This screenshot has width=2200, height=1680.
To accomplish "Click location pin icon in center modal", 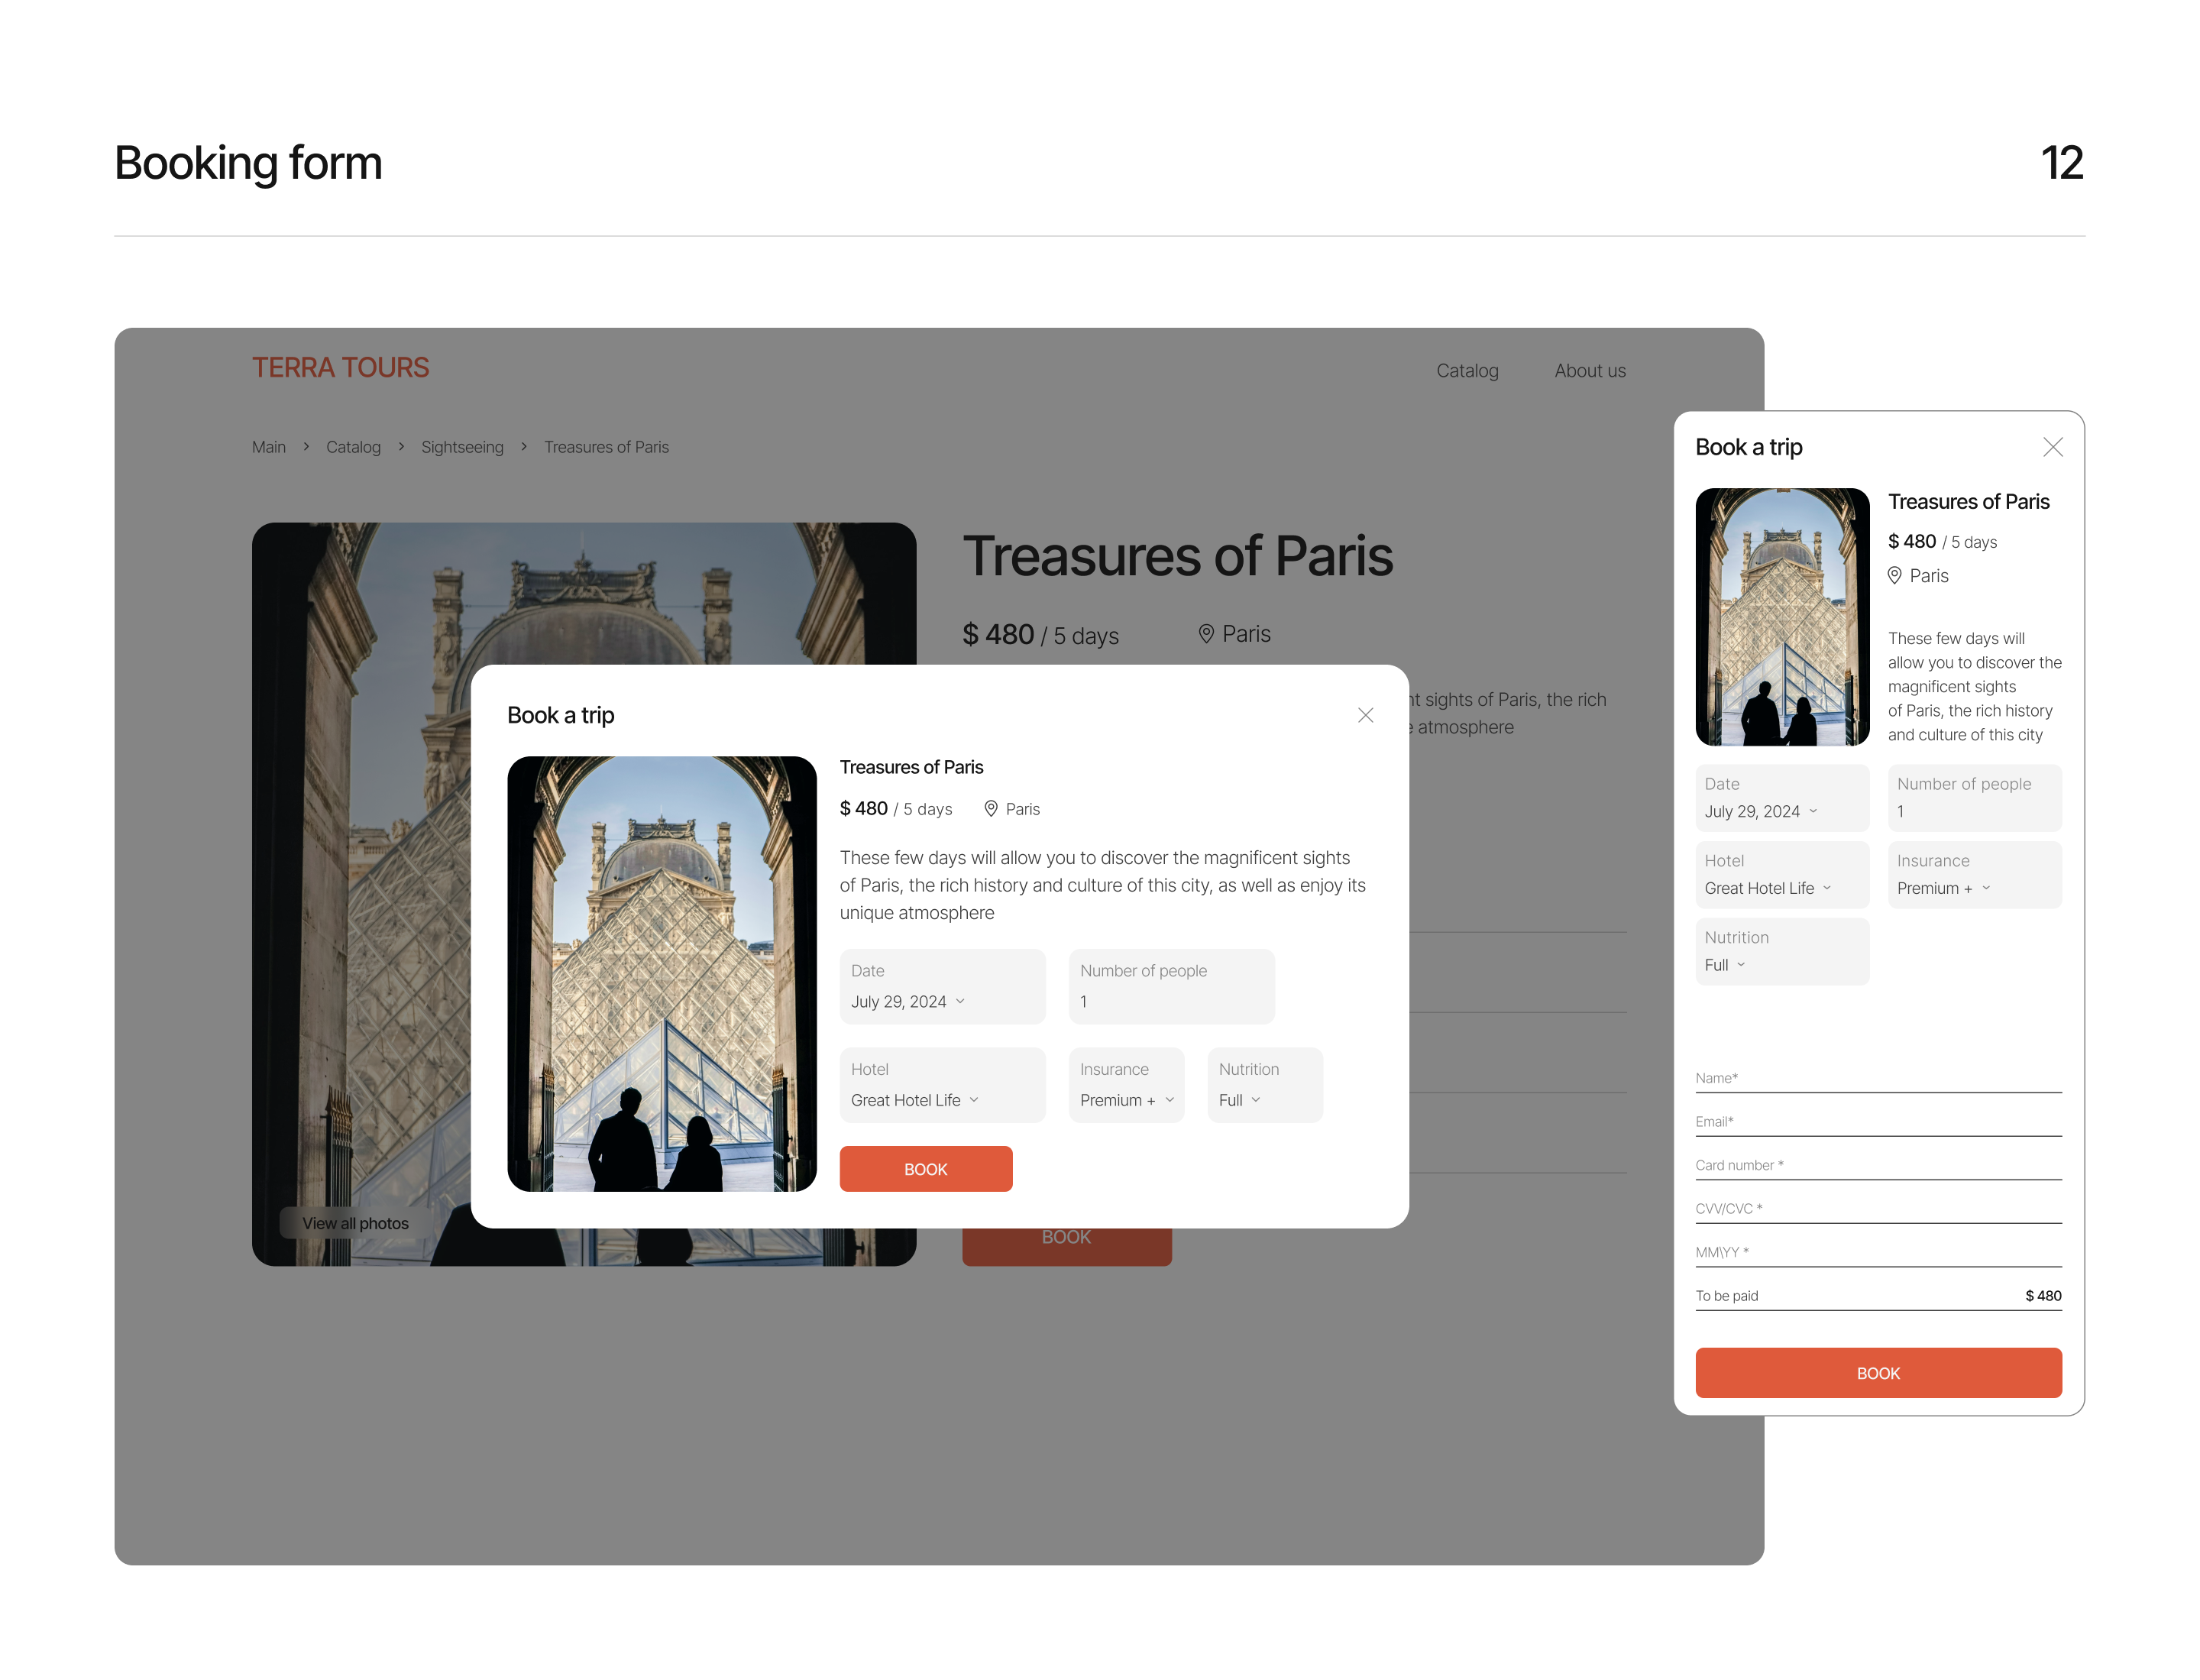I will click(x=990, y=809).
